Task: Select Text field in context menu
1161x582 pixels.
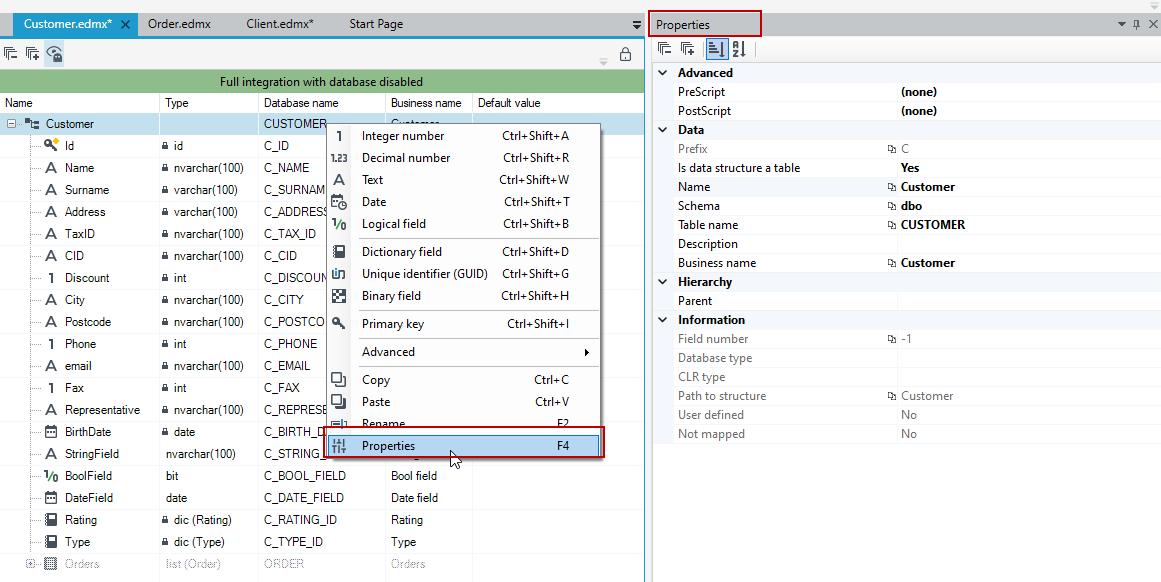Action: pyautogui.click(x=464, y=180)
